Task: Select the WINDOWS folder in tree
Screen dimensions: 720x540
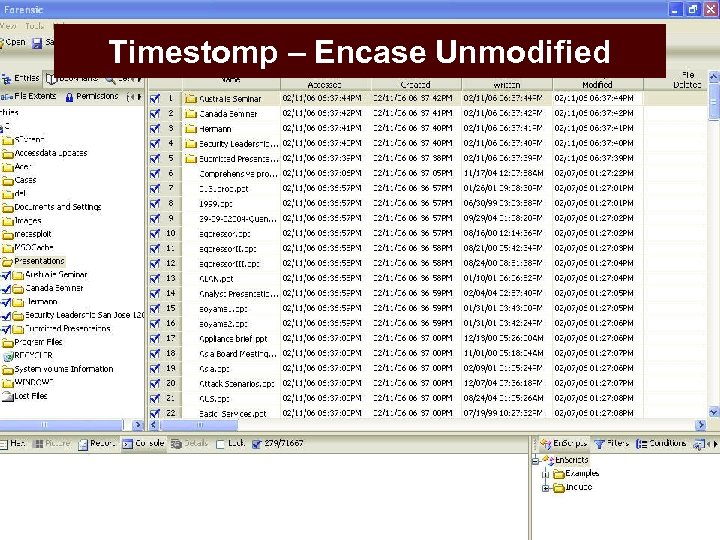Action: click(x=34, y=382)
